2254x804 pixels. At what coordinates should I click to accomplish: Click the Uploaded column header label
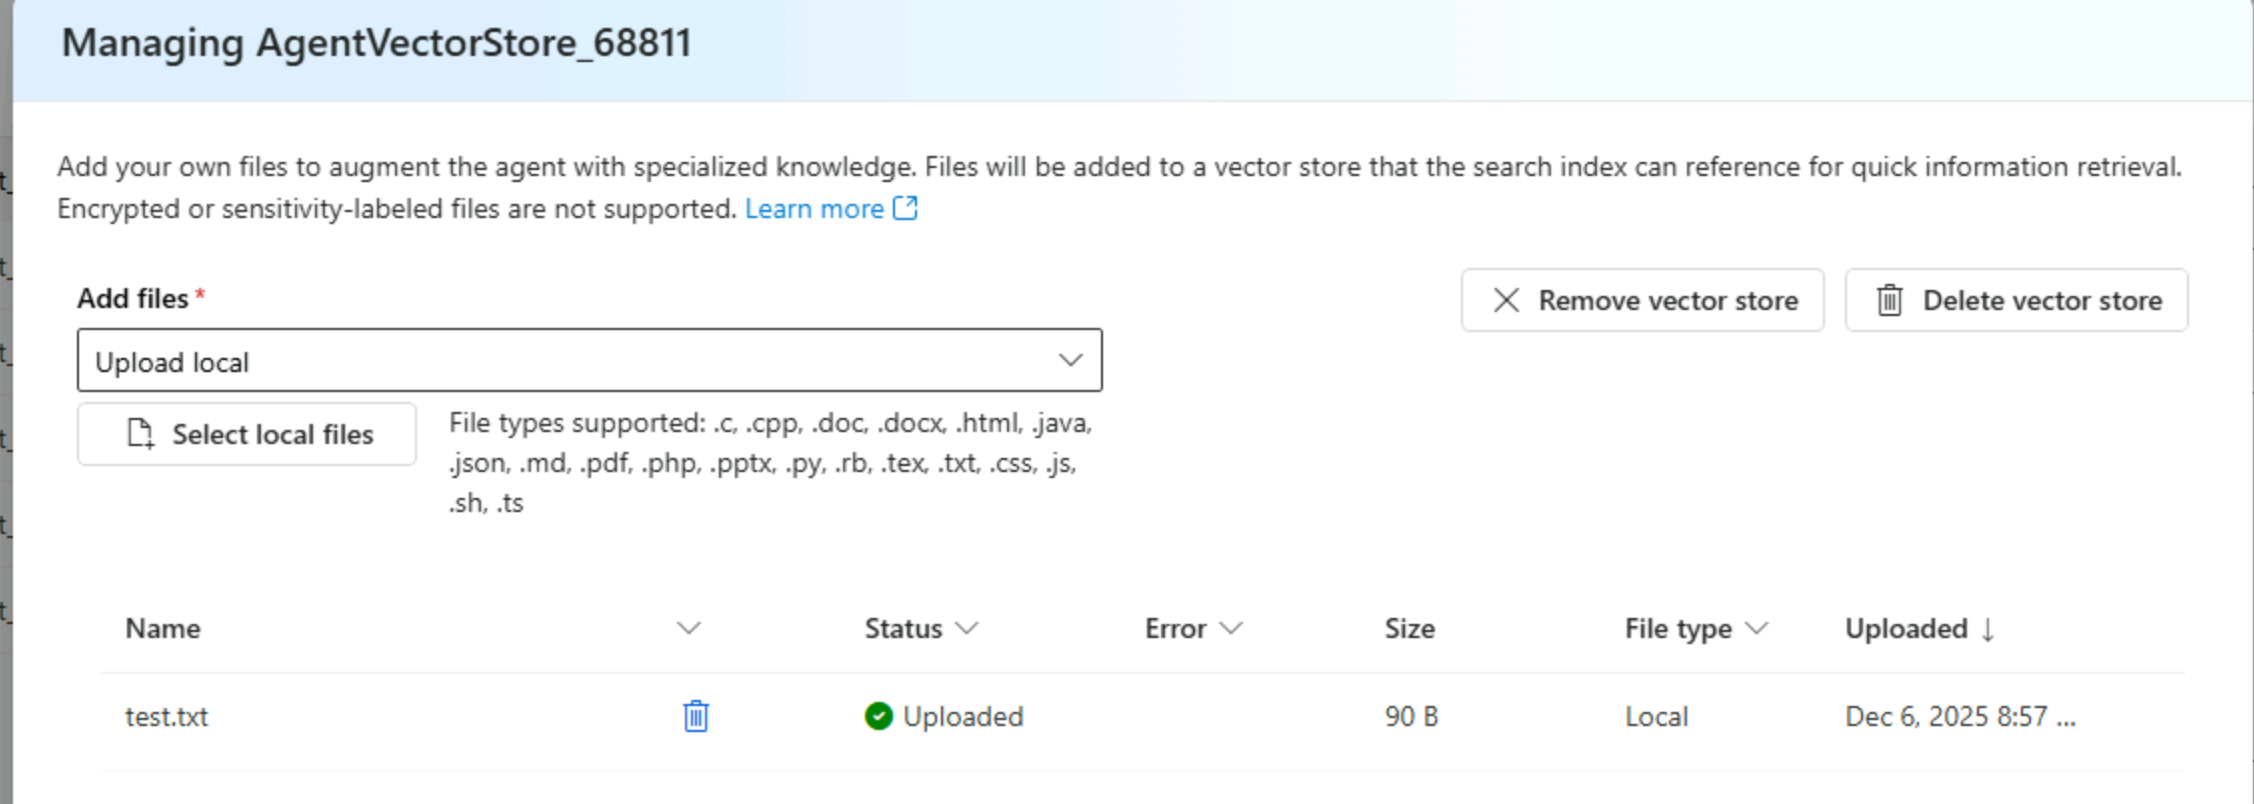click(x=1906, y=629)
